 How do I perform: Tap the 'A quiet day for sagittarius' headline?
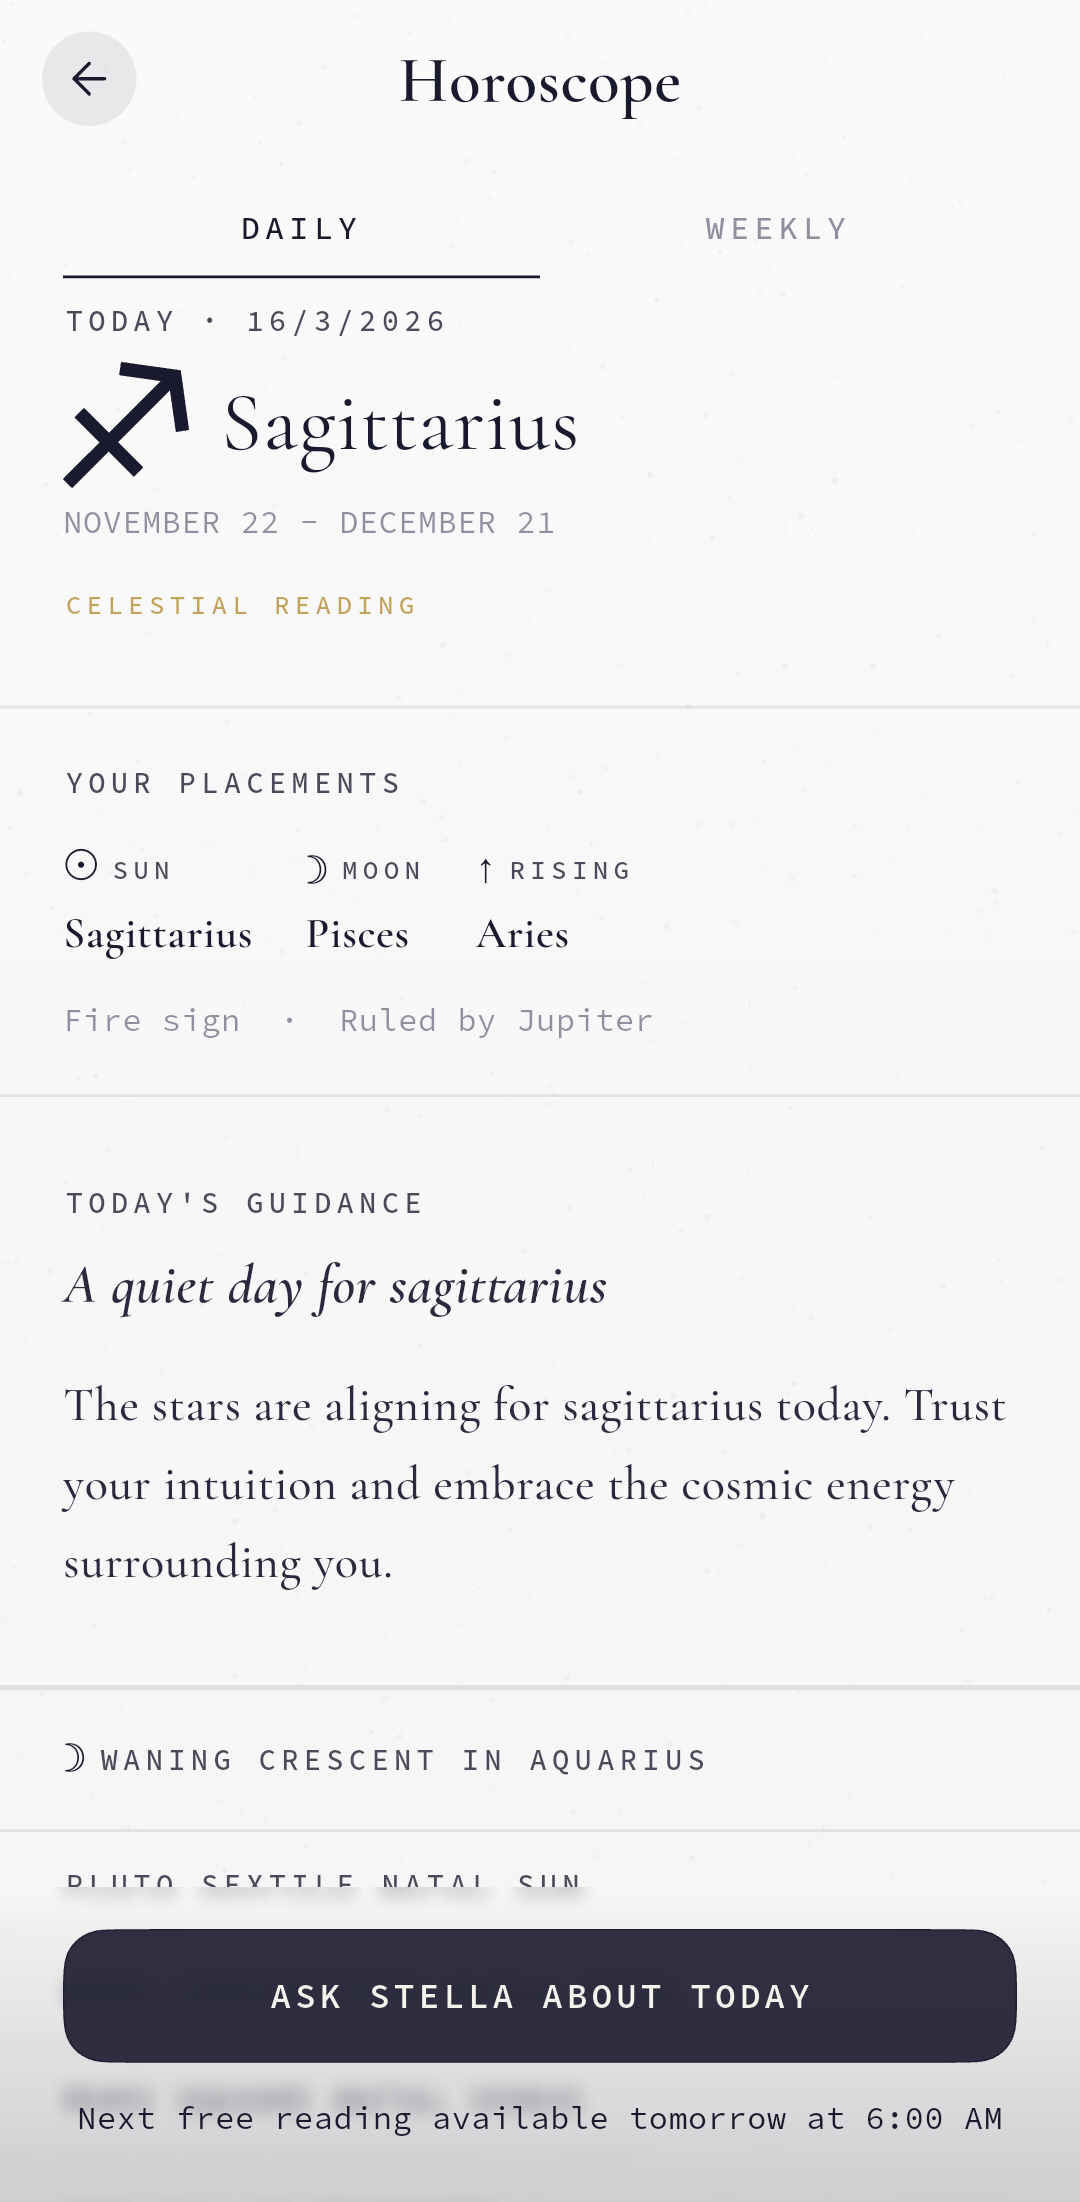click(336, 1286)
